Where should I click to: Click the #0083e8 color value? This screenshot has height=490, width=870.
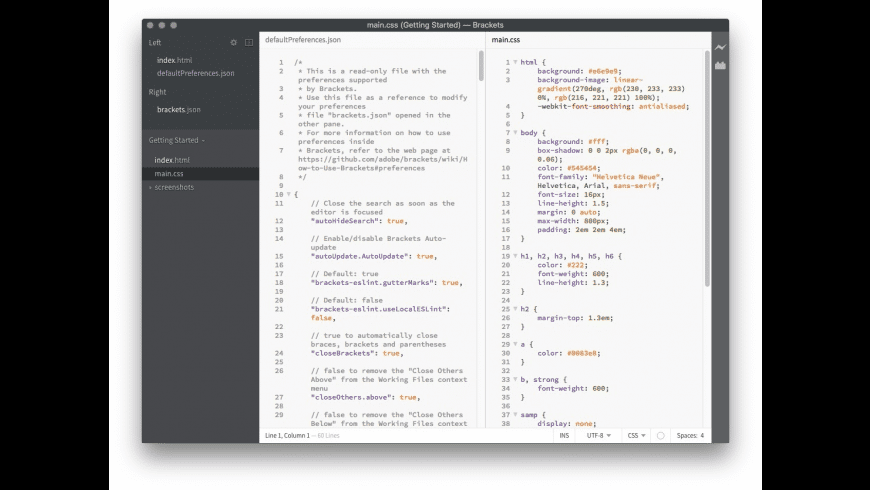point(581,353)
